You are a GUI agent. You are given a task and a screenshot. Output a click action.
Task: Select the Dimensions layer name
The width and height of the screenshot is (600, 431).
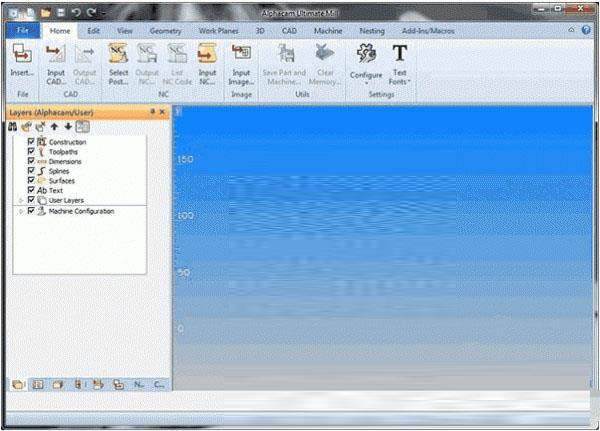(65, 162)
